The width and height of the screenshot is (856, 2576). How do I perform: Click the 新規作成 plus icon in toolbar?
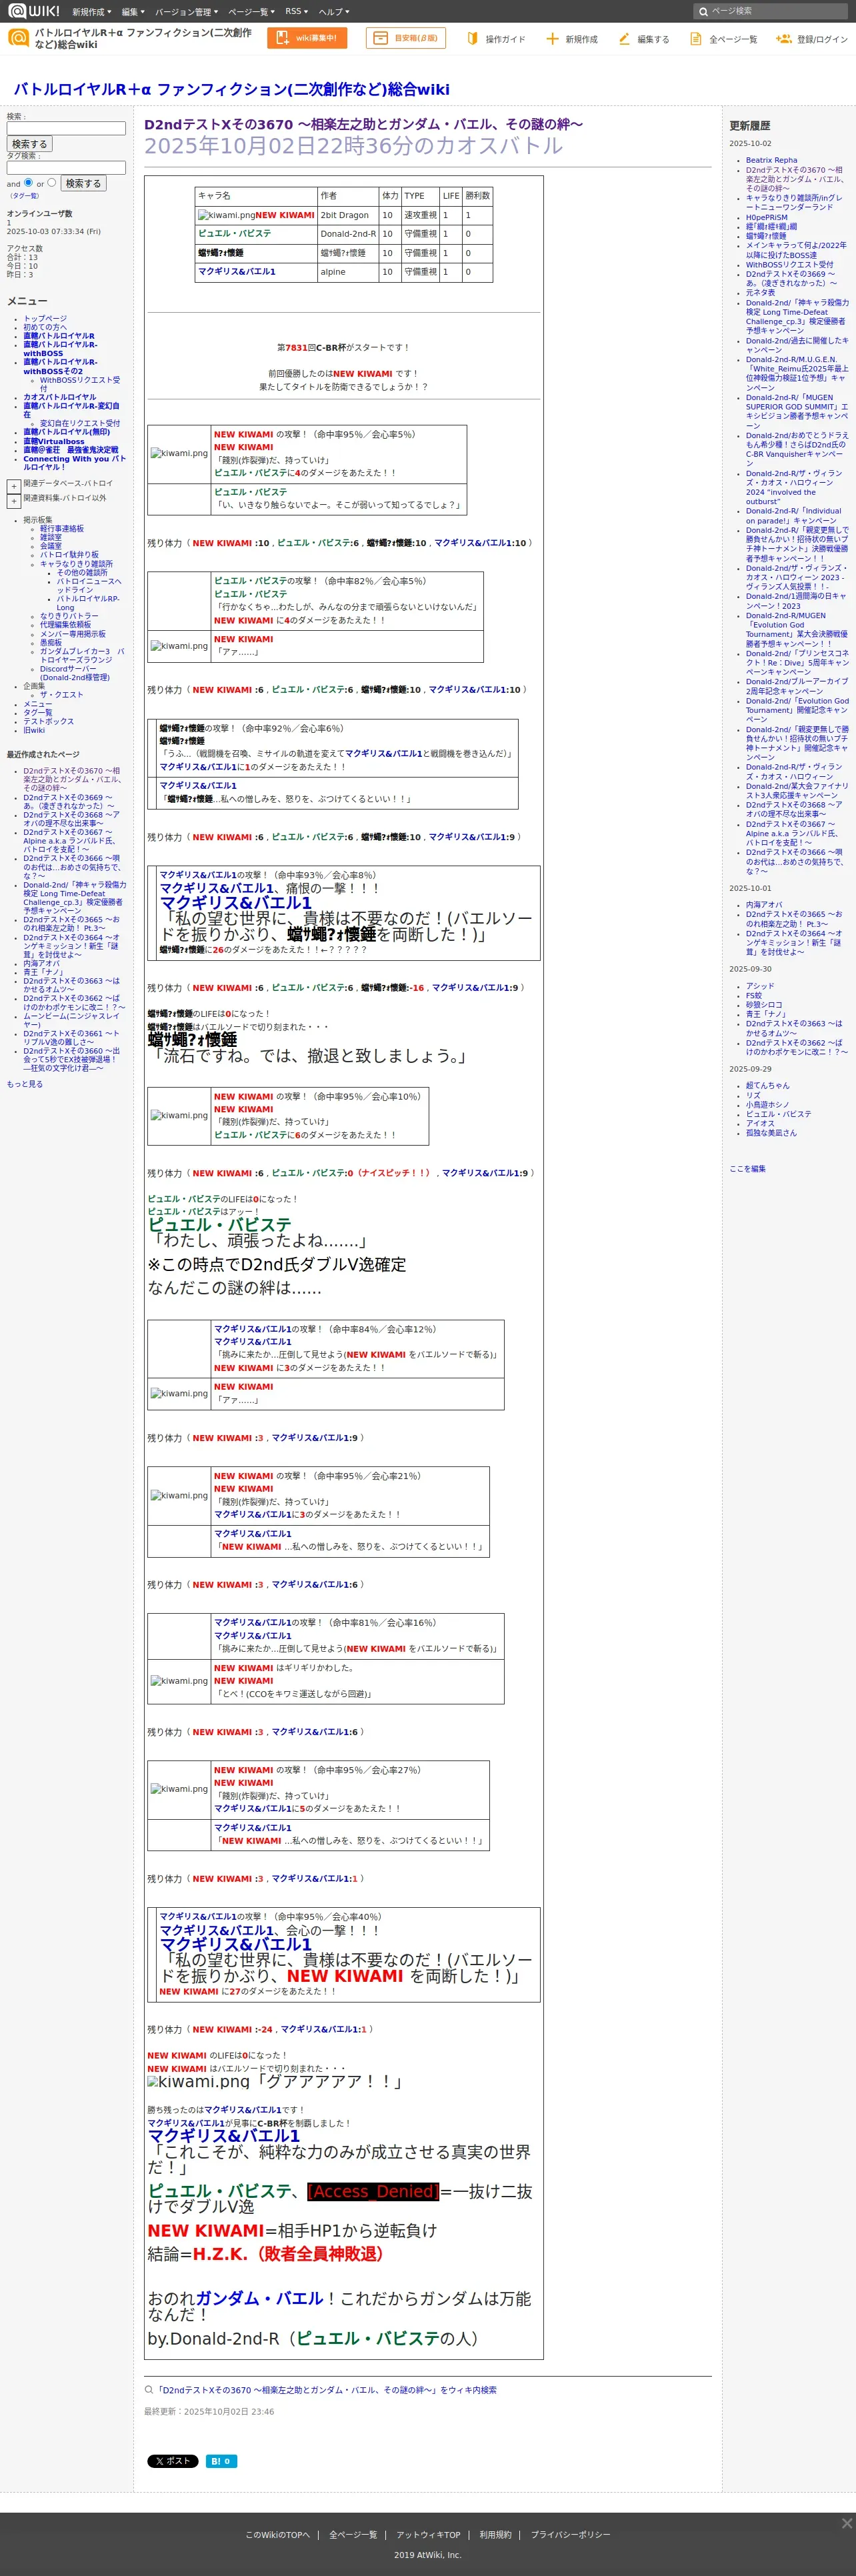click(x=552, y=38)
